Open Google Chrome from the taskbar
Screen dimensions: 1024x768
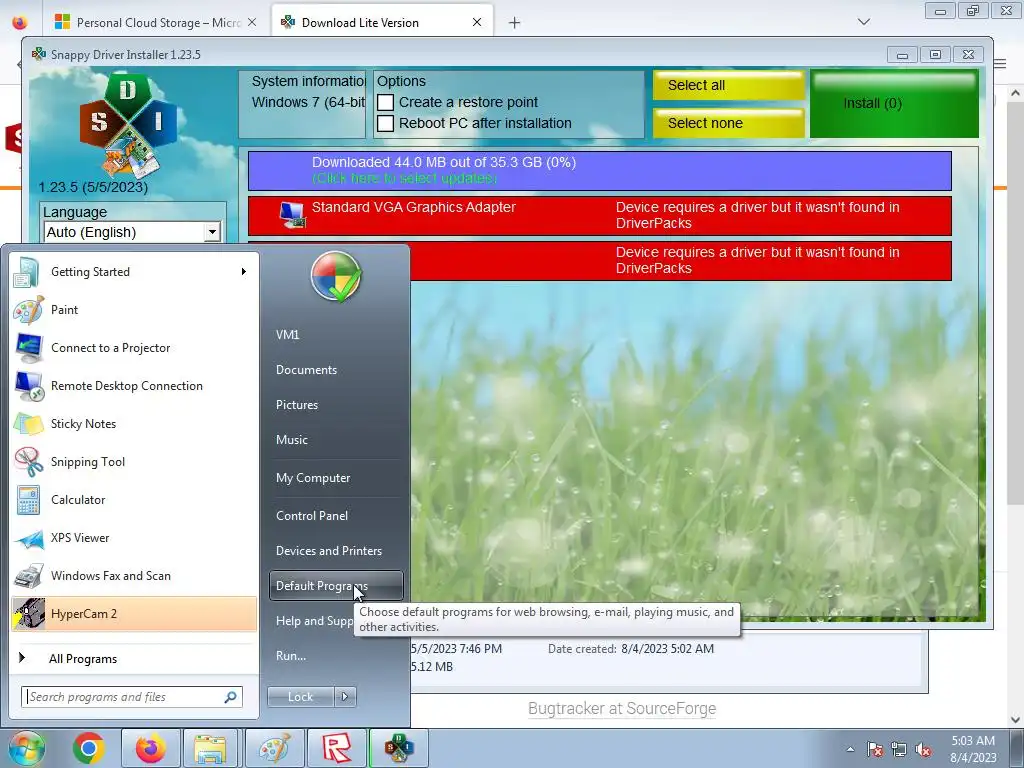[x=89, y=748]
